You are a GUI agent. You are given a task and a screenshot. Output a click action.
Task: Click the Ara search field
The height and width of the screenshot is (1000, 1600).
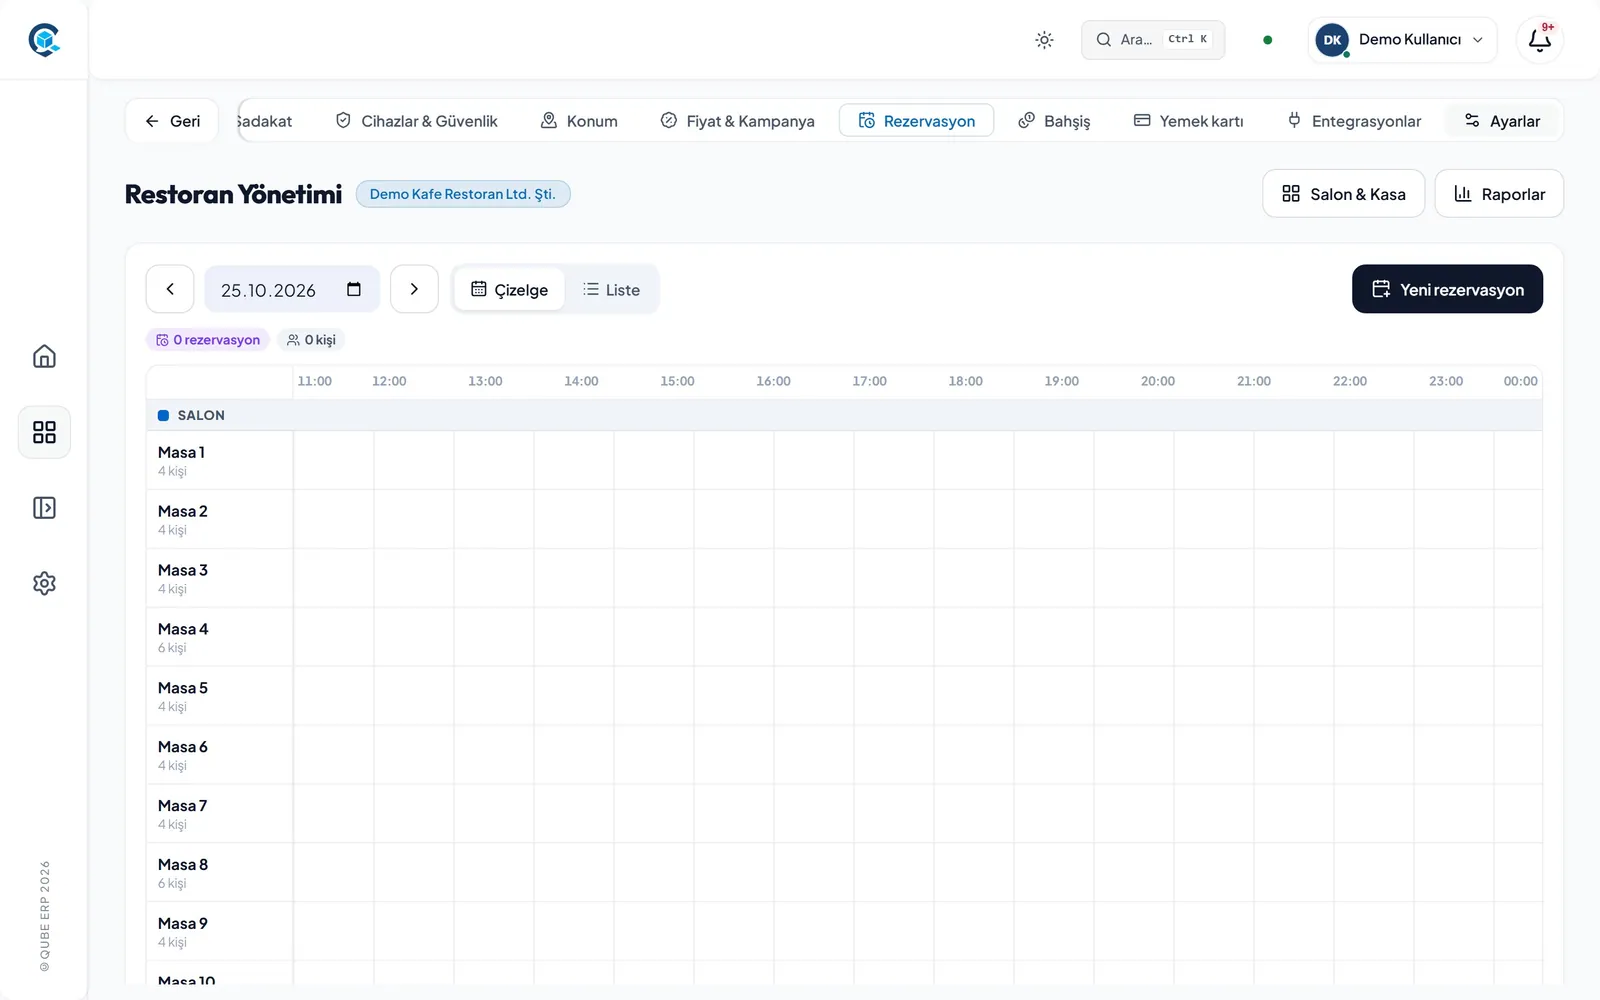coord(1153,40)
